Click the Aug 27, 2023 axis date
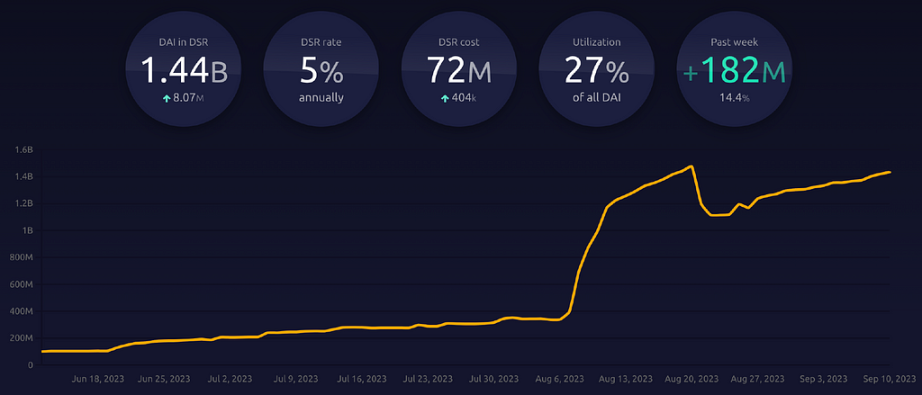This screenshot has width=922, height=395. point(759,379)
